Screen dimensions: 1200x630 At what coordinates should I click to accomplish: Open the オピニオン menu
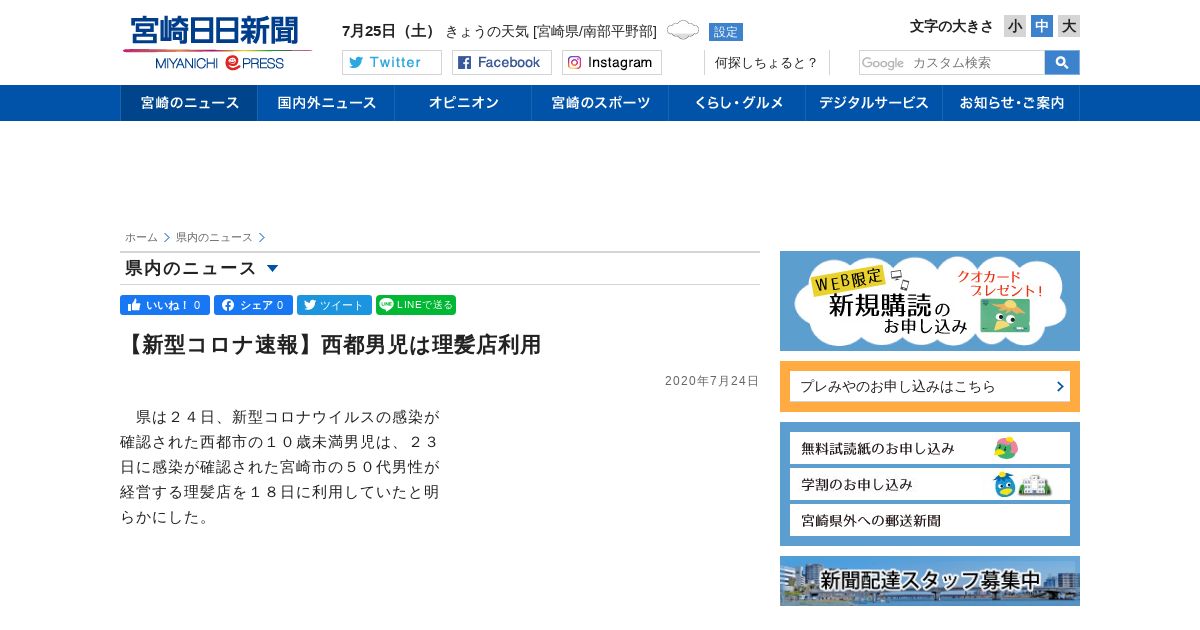click(463, 103)
